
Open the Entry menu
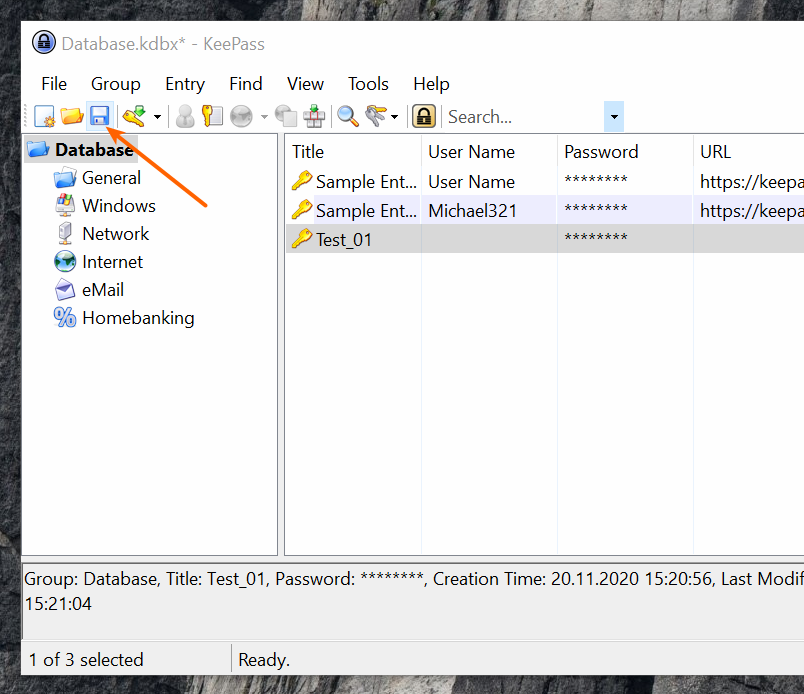185,84
